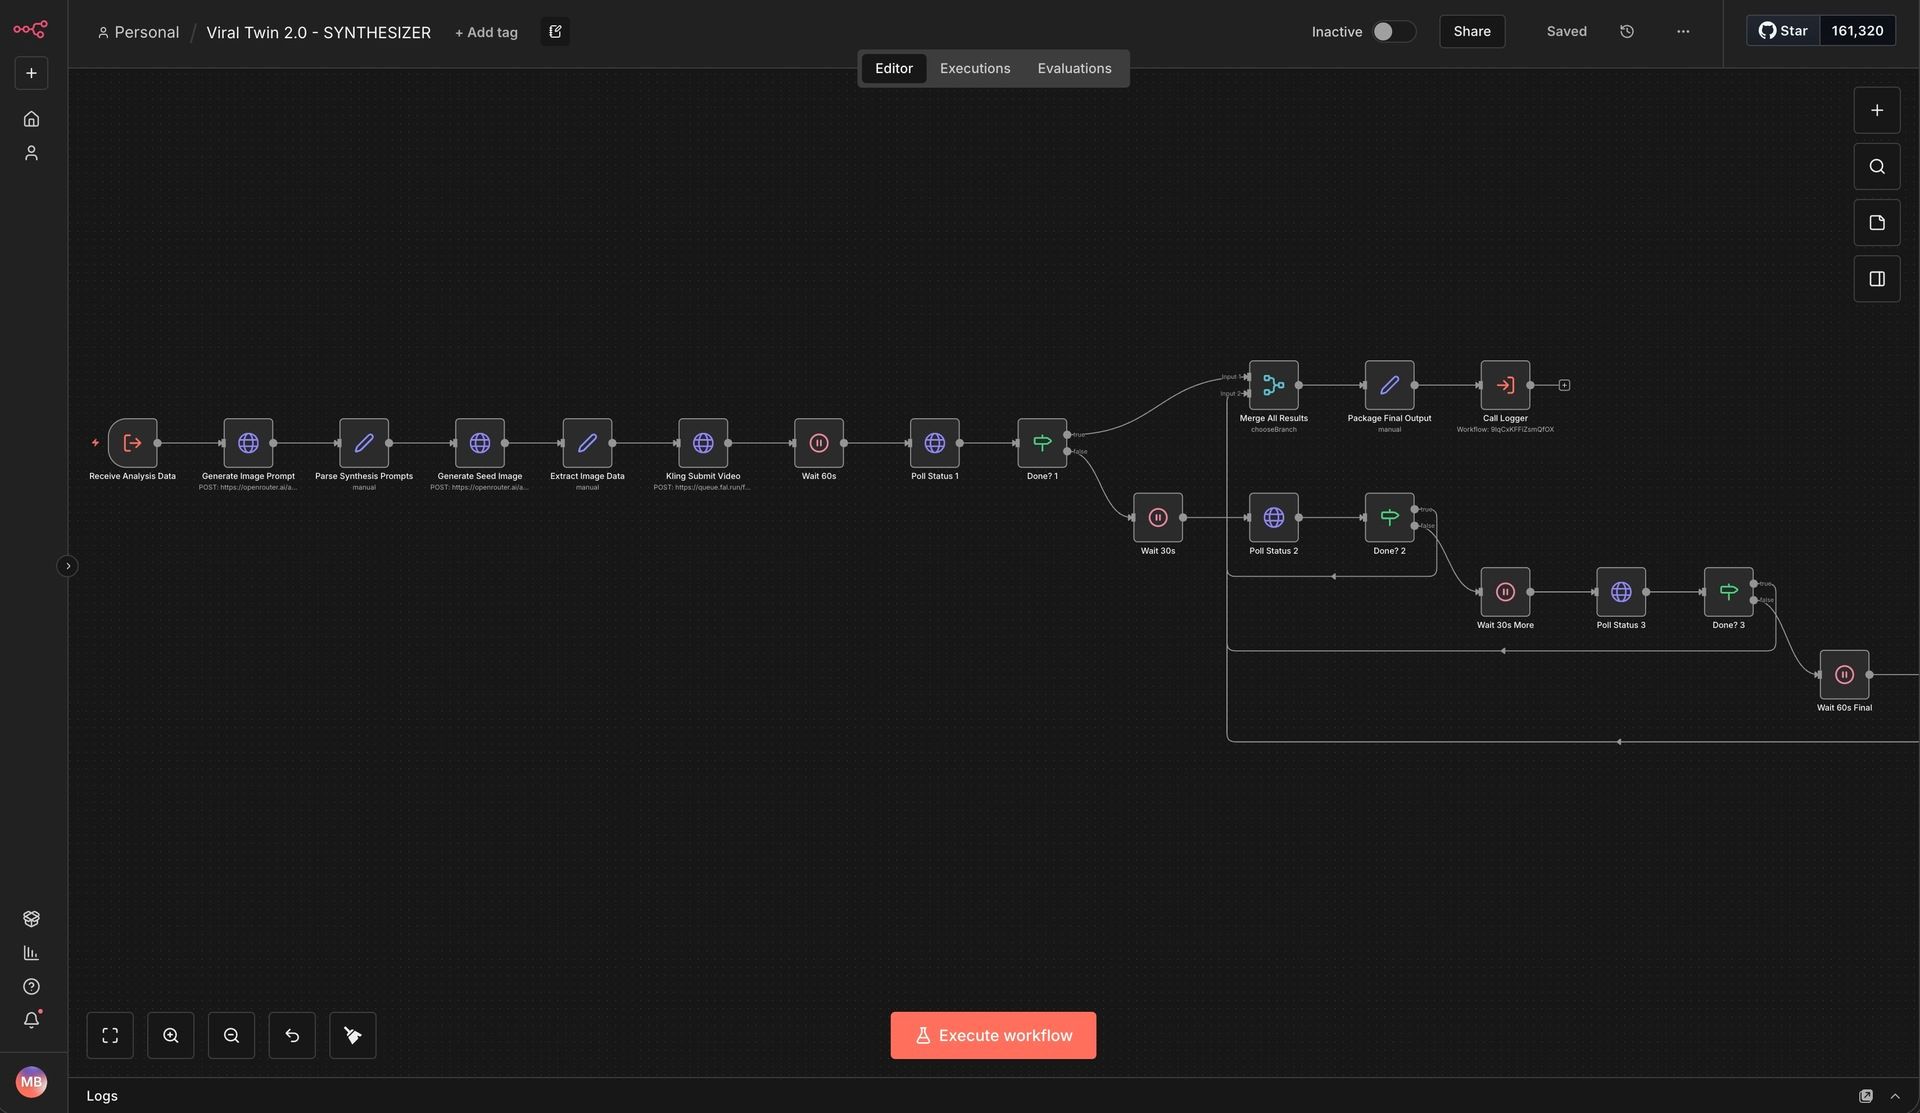Screen dimensions: 1920x1113
Task: Switch to the Evaluations tab
Action: point(1074,68)
